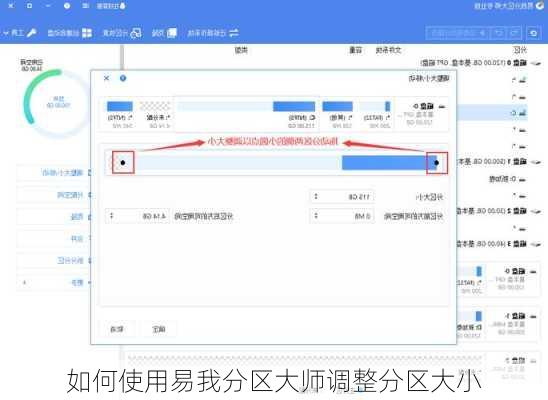Select 磁盘 3 (40.00 GB) row in list

click(x=500, y=244)
